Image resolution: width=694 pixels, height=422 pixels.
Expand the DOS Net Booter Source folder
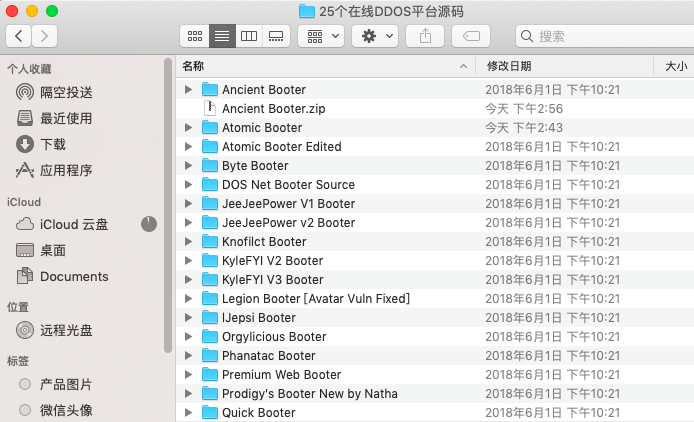(x=189, y=185)
